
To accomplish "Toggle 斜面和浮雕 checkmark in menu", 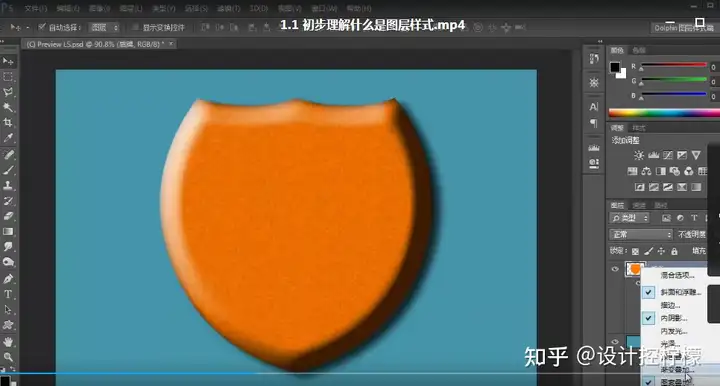I will point(648,292).
